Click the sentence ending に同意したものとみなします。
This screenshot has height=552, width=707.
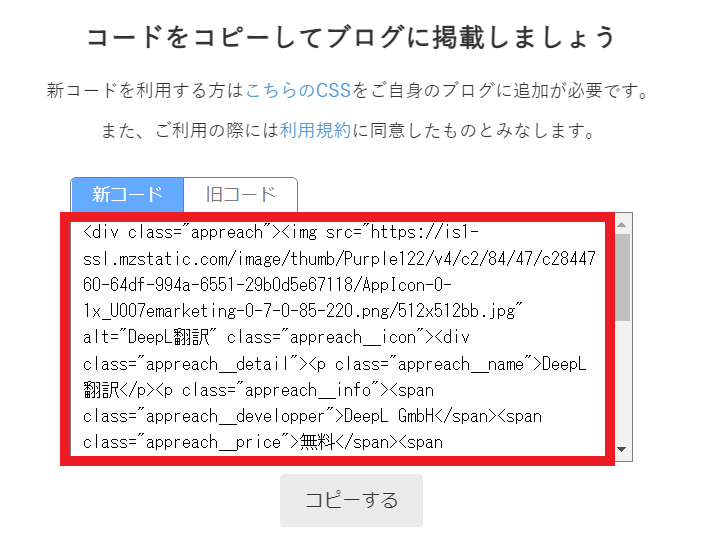[474, 131]
